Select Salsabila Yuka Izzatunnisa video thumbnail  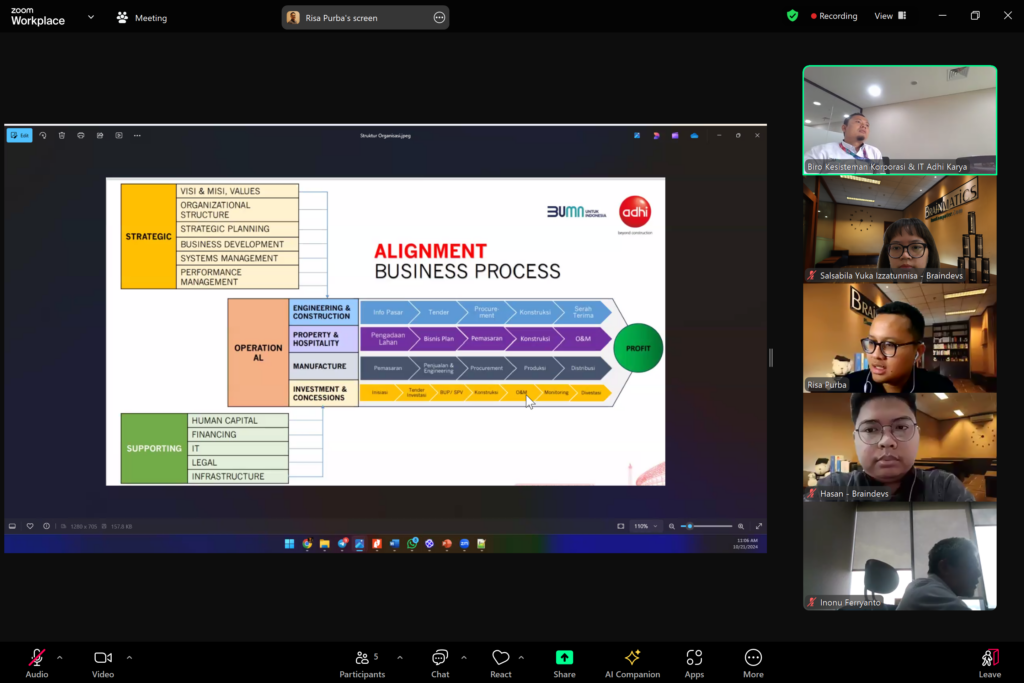point(900,230)
